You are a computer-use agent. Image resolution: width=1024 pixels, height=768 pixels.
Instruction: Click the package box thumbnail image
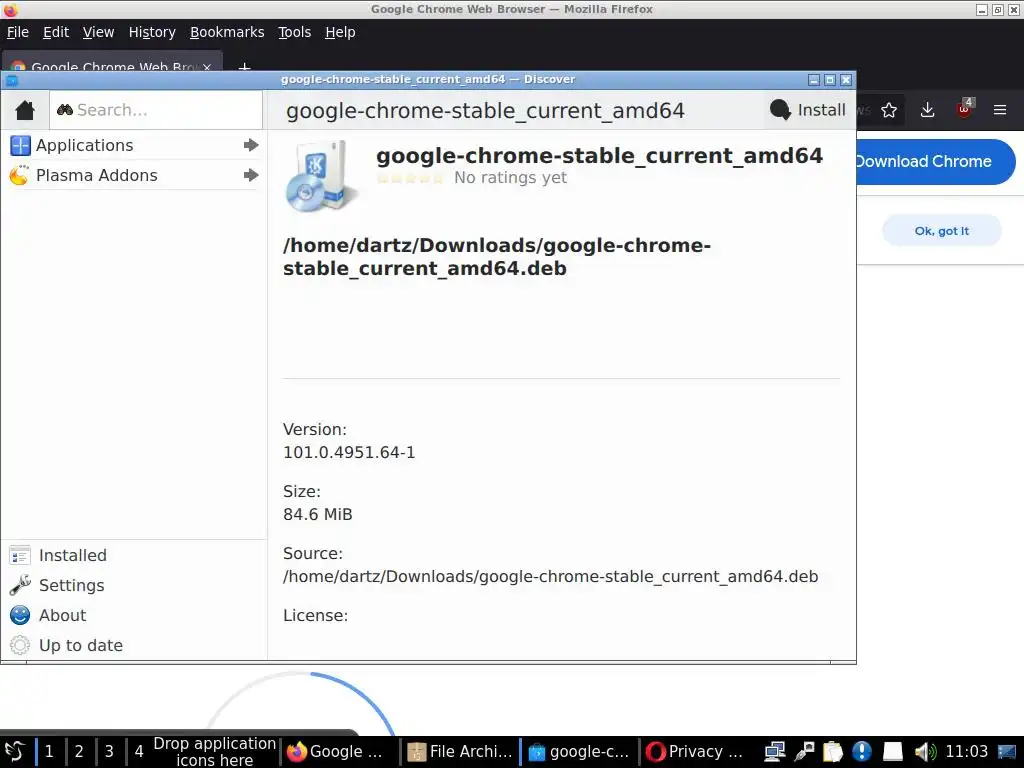pyautogui.click(x=321, y=176)
